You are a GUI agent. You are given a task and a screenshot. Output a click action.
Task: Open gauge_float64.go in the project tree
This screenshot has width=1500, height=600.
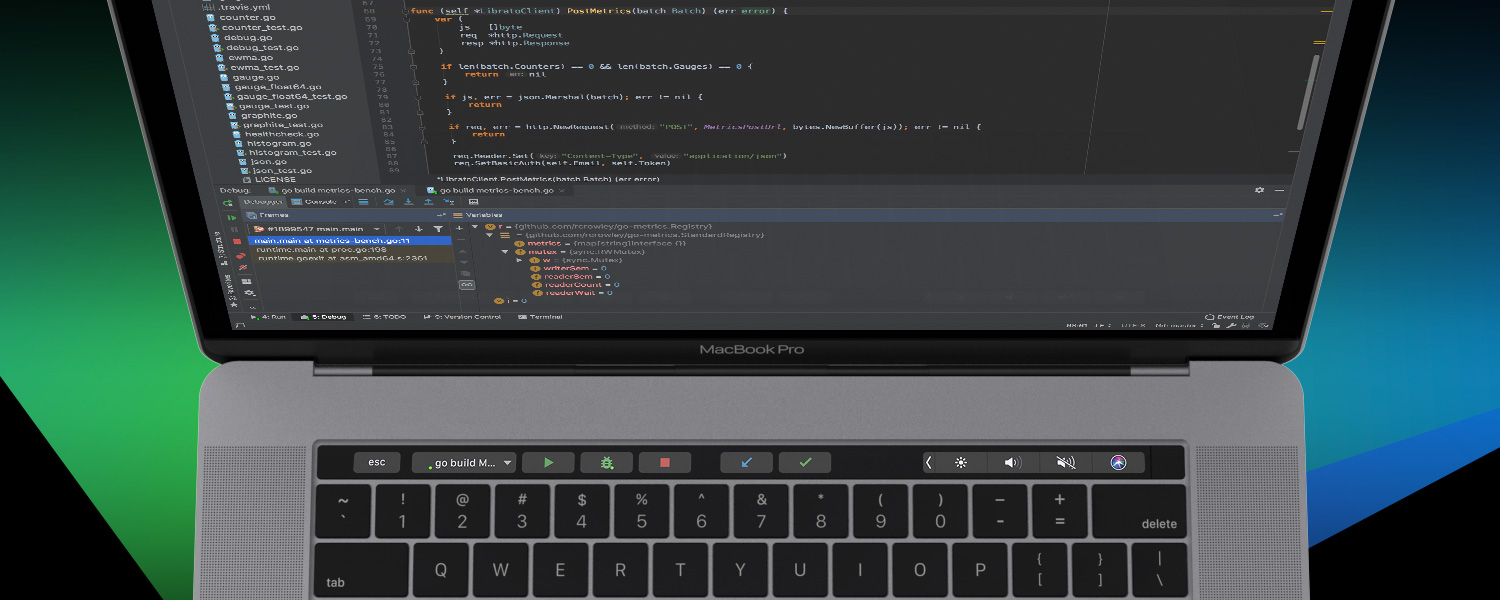coord(272,87)
